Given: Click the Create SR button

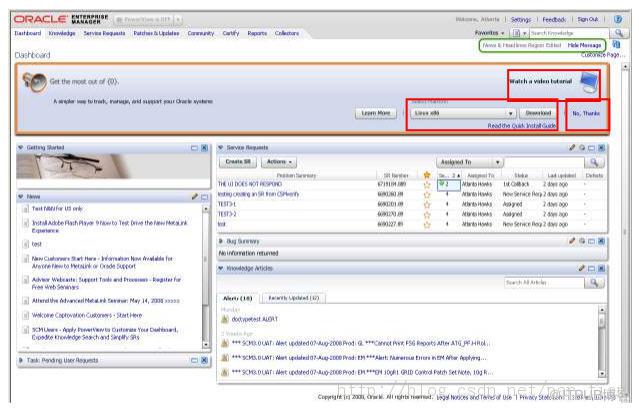Looking at the screenshot, I should click(239, 161).
